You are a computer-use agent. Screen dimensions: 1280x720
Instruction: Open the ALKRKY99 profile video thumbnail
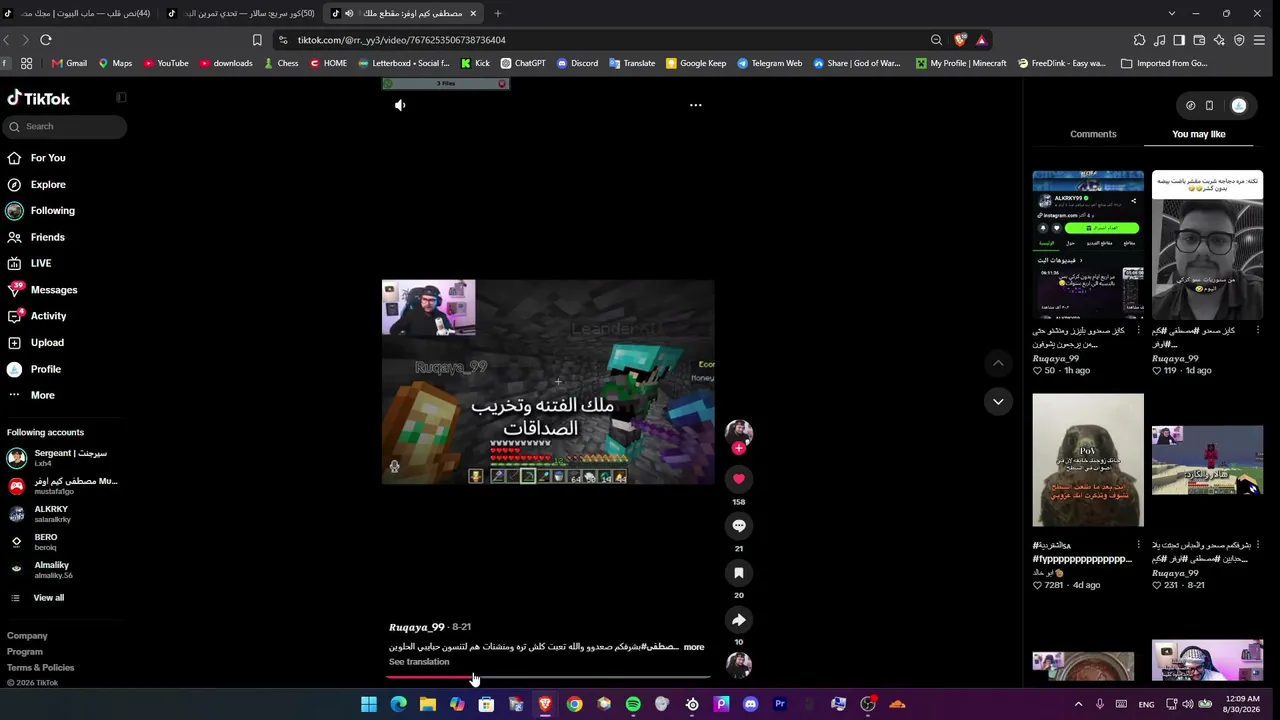click(1088, 245)
